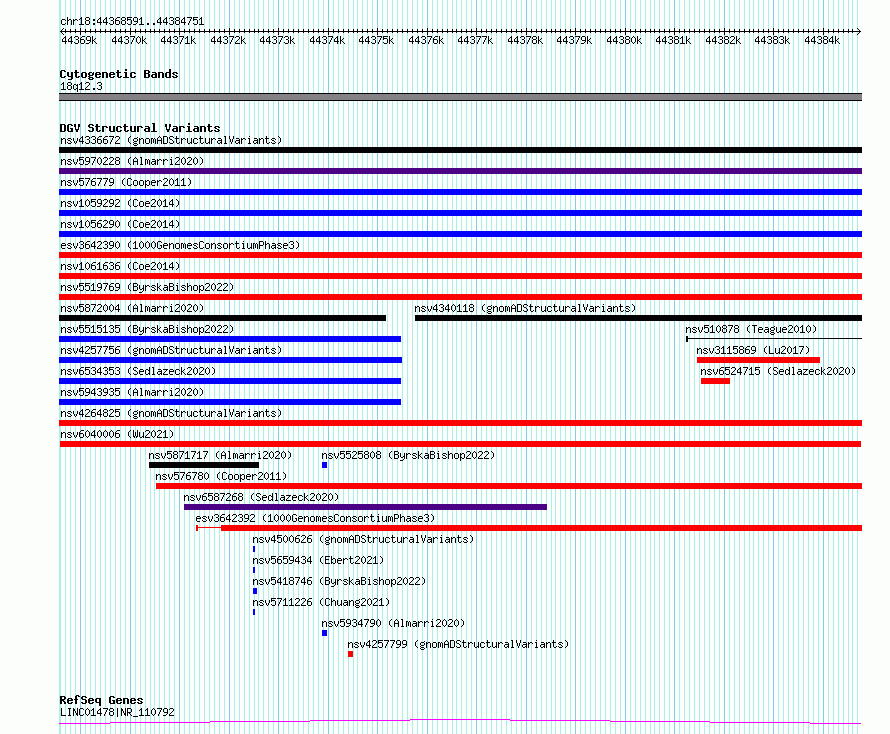This screenshot has height=734, width=890.
Task: Click the nsv1061636 (Coe2014) label
Action: [120, 266]
